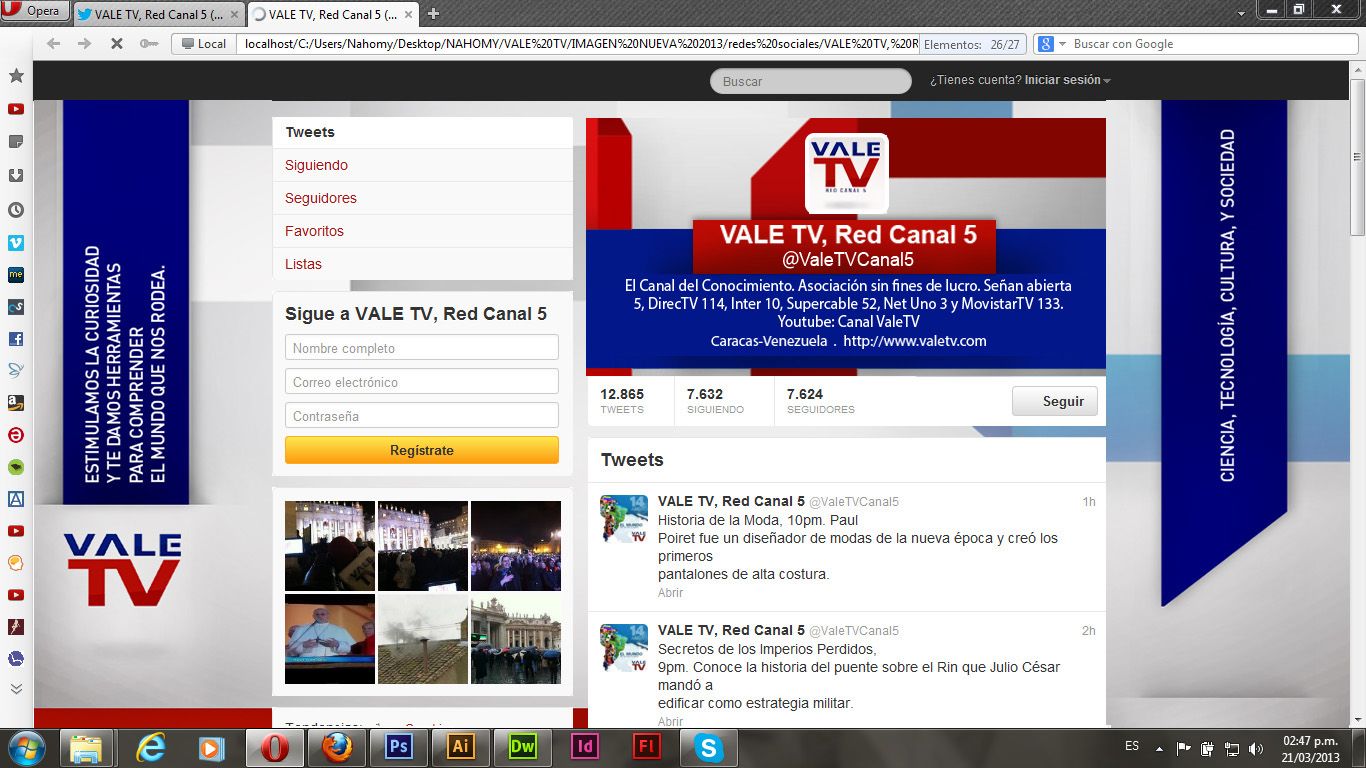
Task: Open Photoshop from the taskbar
Action: (399, 748)
